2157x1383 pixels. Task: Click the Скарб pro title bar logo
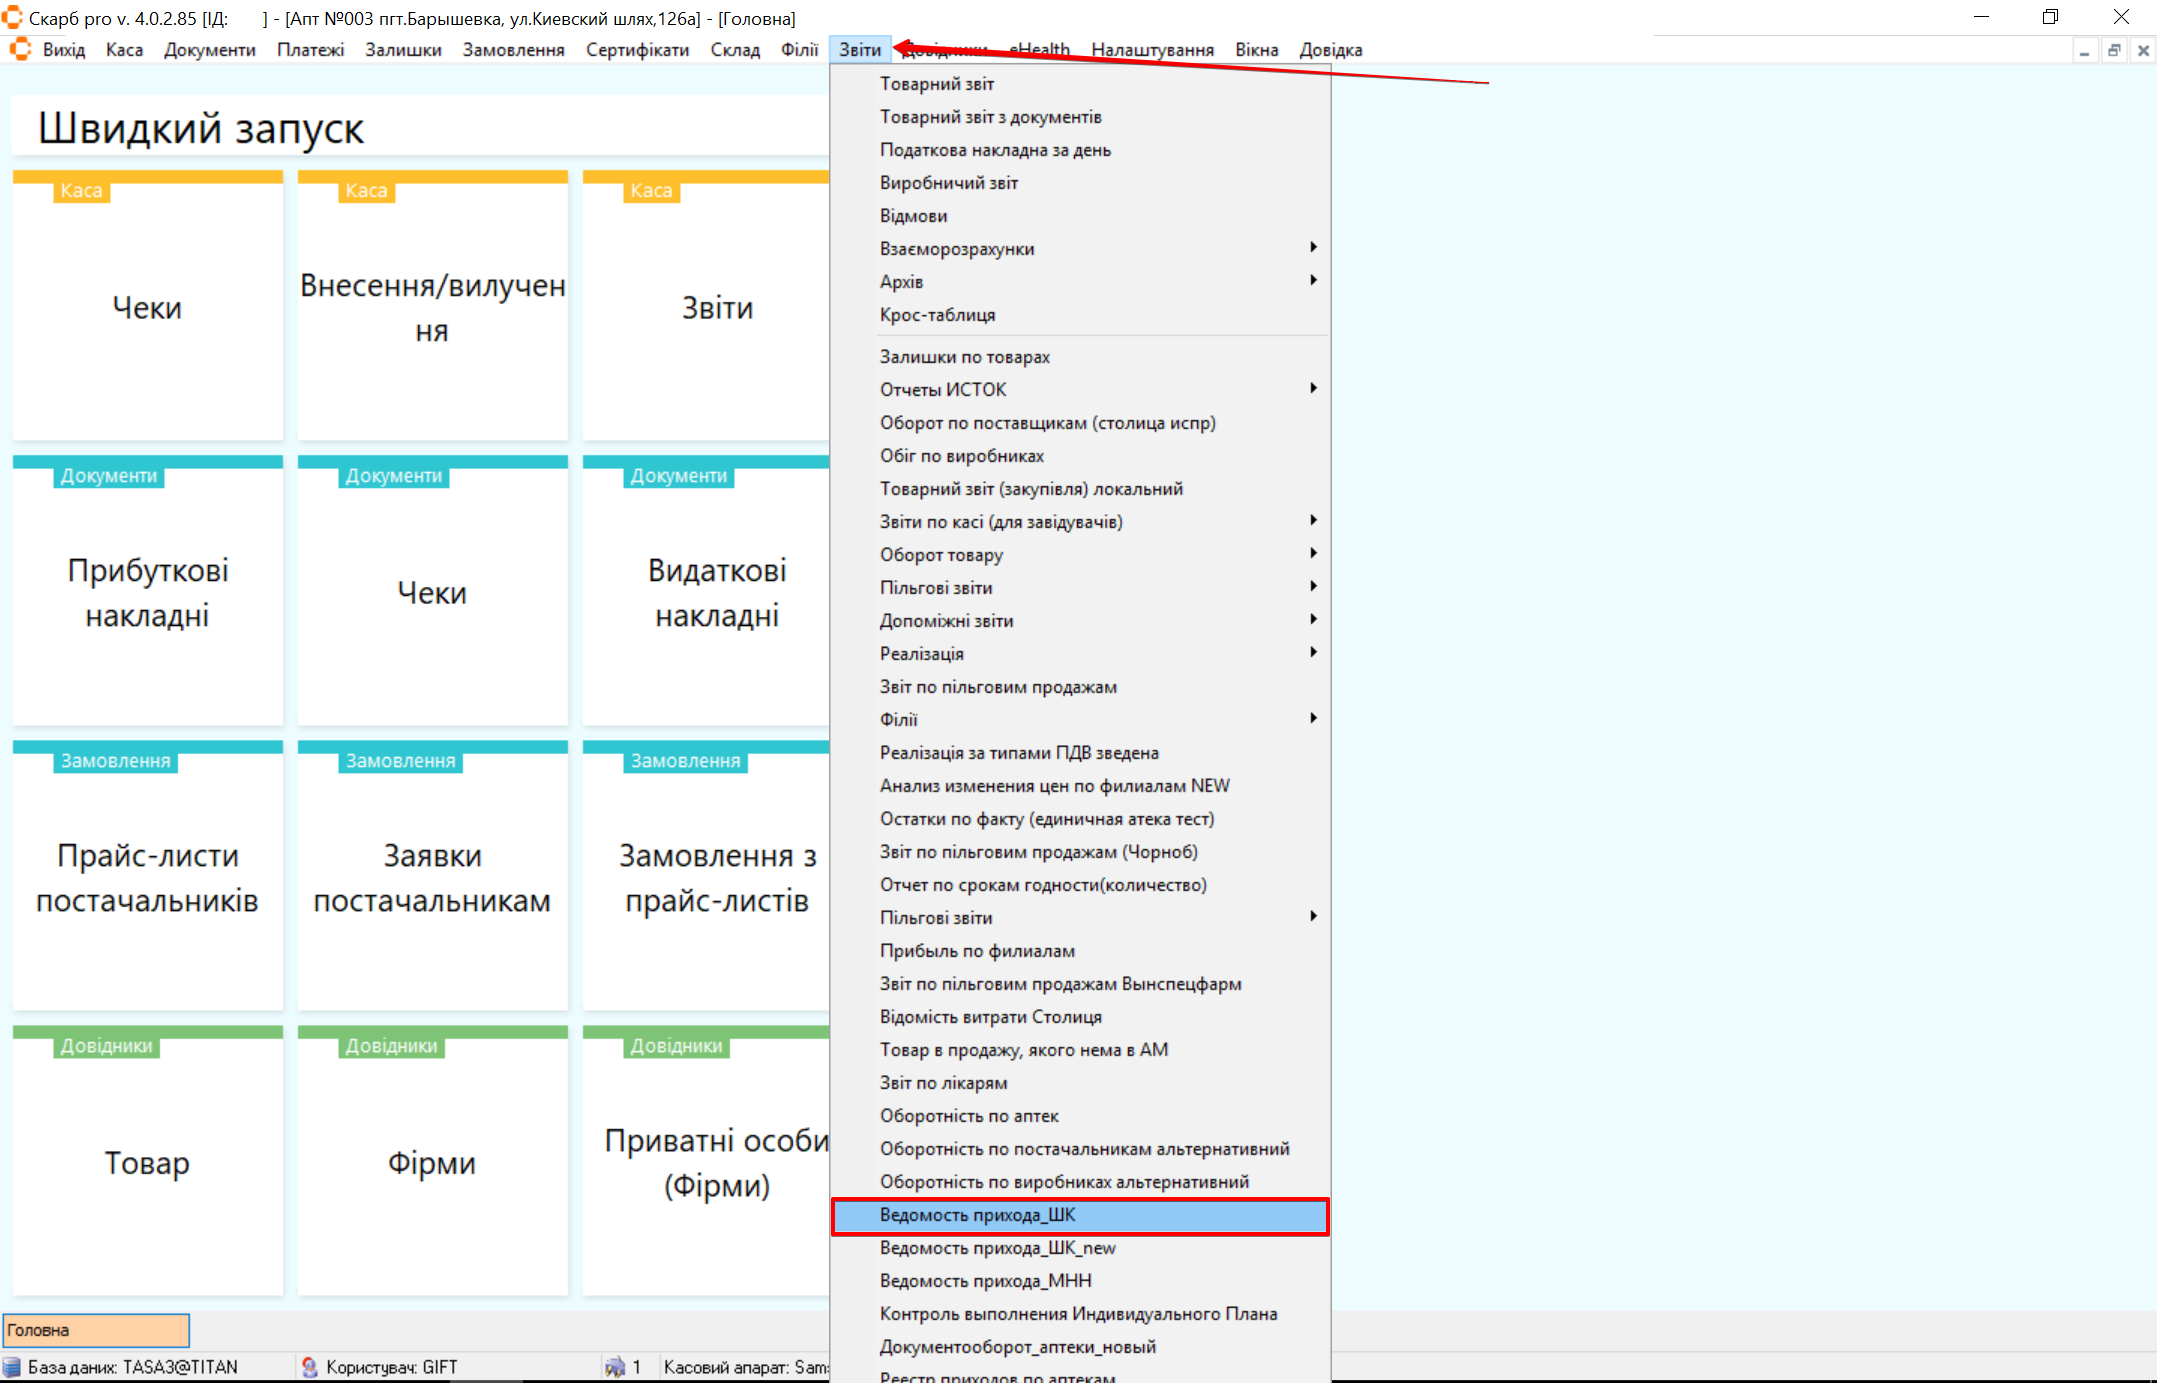[x=12, y=17]
